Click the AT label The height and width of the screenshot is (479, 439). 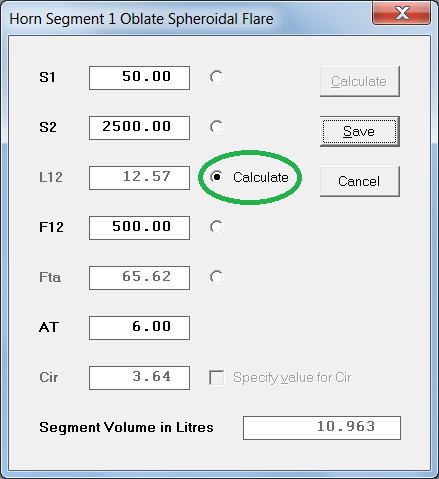(49, 327)
